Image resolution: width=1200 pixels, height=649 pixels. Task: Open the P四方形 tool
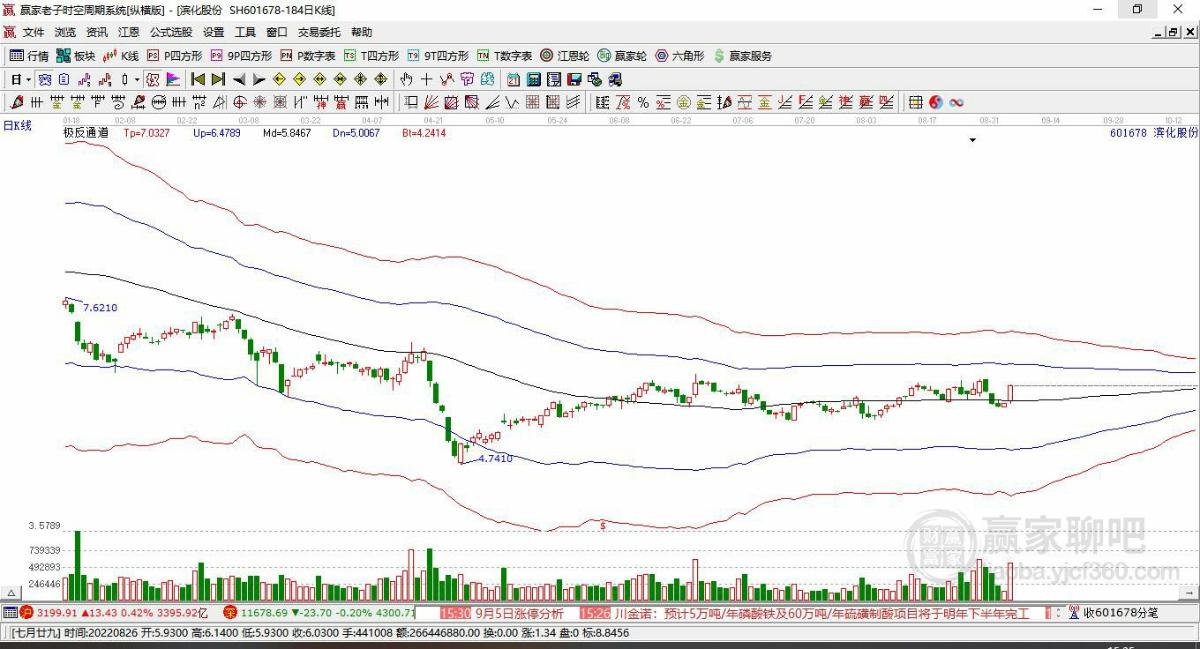[x=175, y=56]
